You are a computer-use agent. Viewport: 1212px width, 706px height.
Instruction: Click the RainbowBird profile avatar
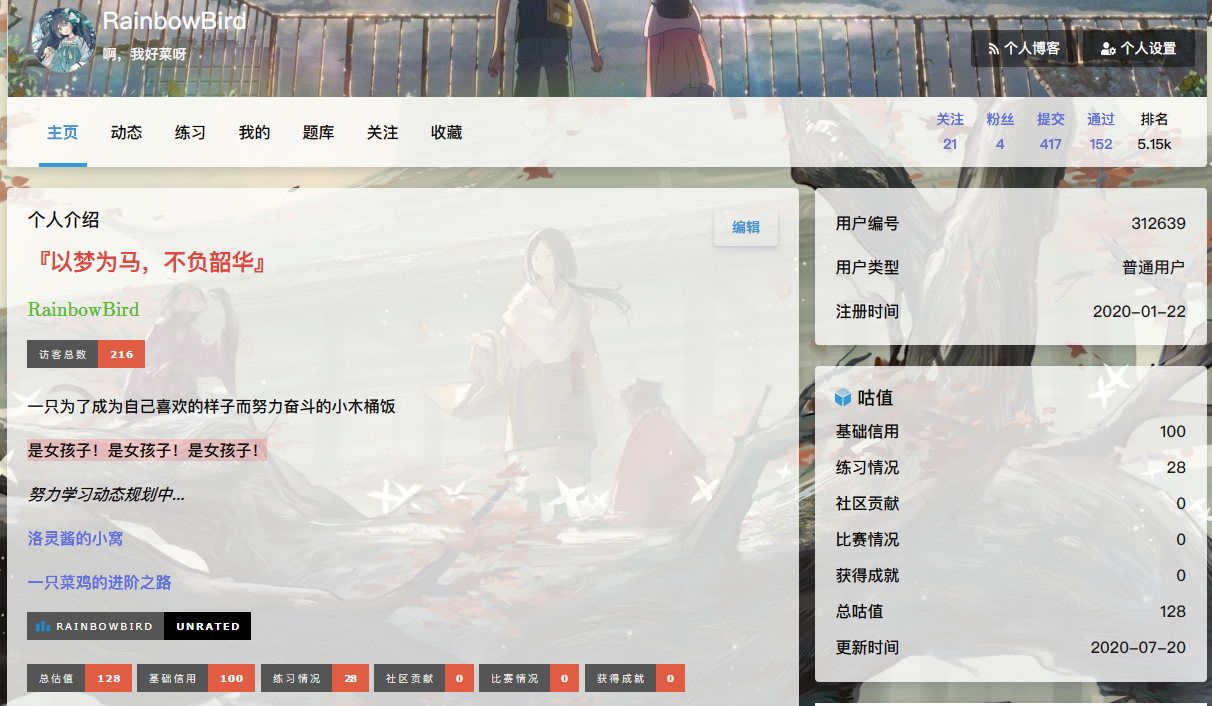[64, 39]
